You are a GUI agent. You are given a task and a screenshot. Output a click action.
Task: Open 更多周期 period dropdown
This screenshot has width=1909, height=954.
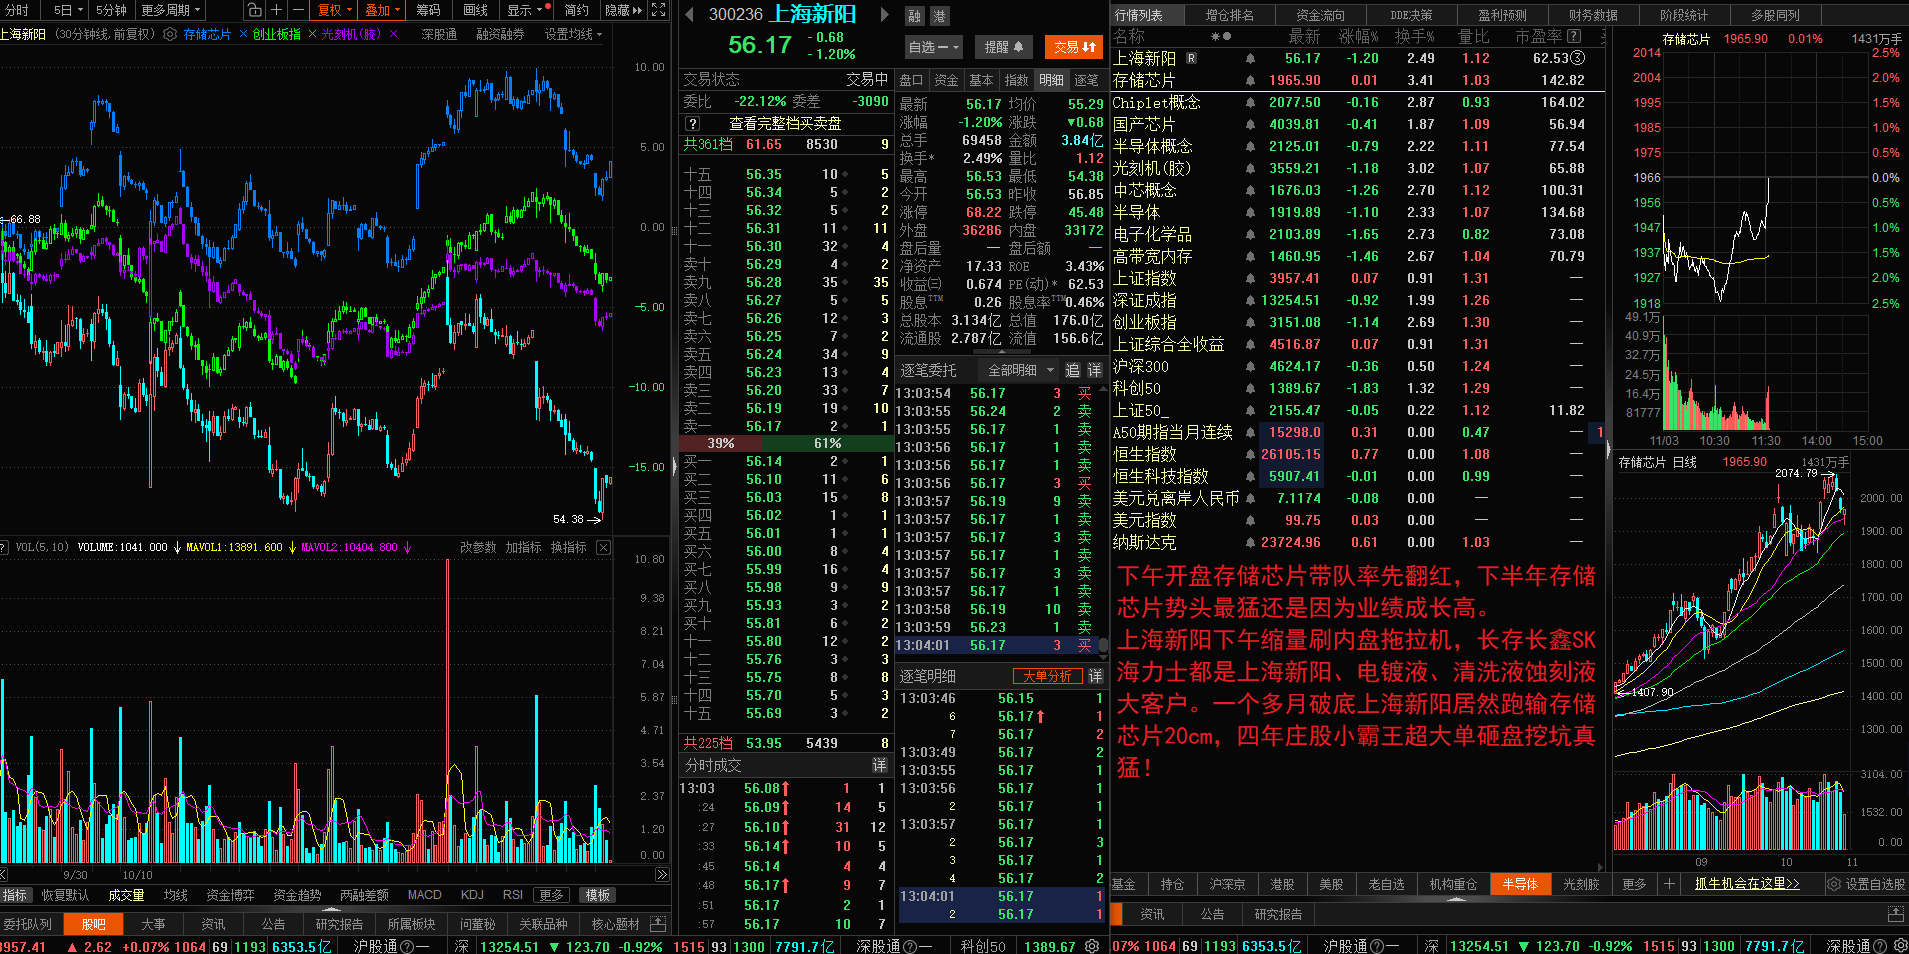tap(171, 10)
